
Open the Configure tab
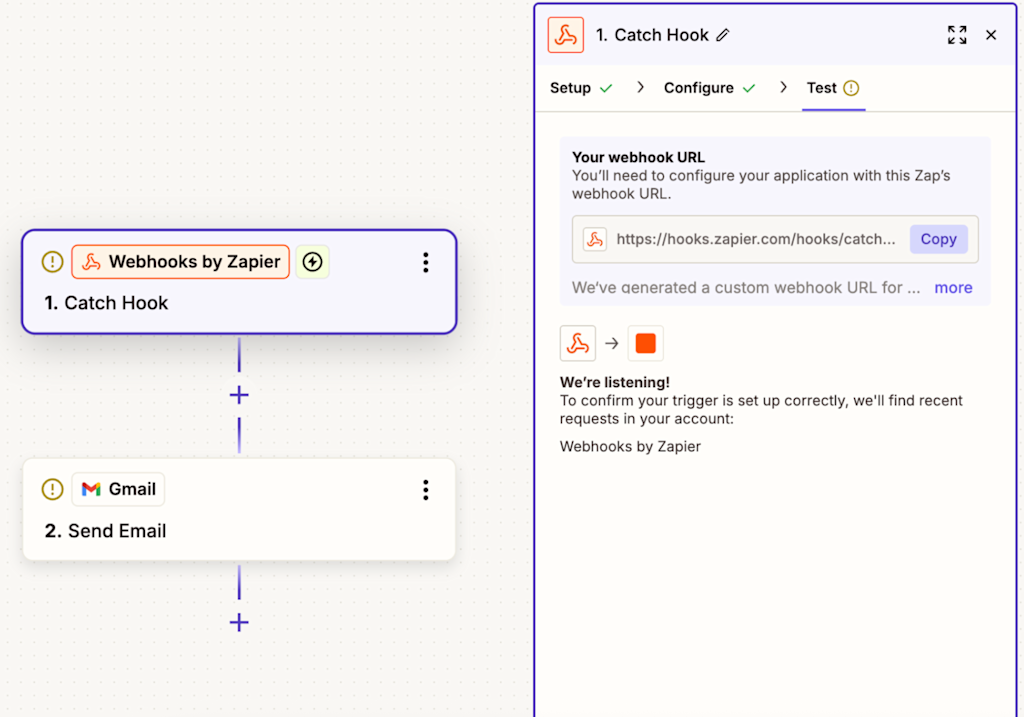pyautogui.click(x=699, y=88)
